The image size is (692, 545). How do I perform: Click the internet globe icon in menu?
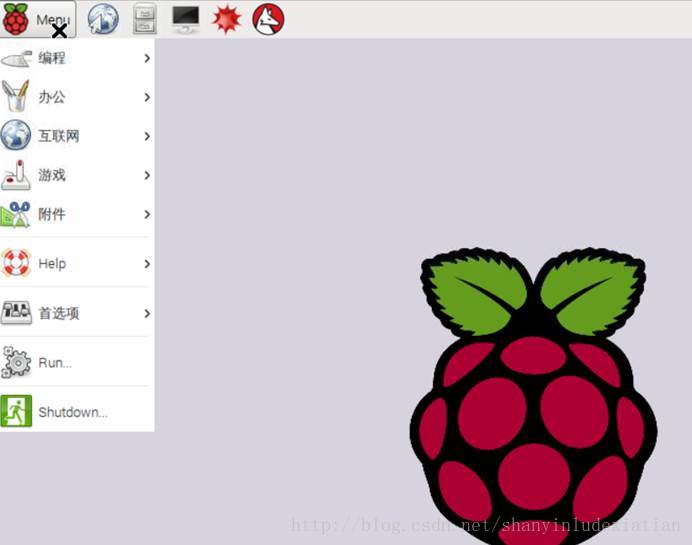pyautogui.click(x=16, y=135)
